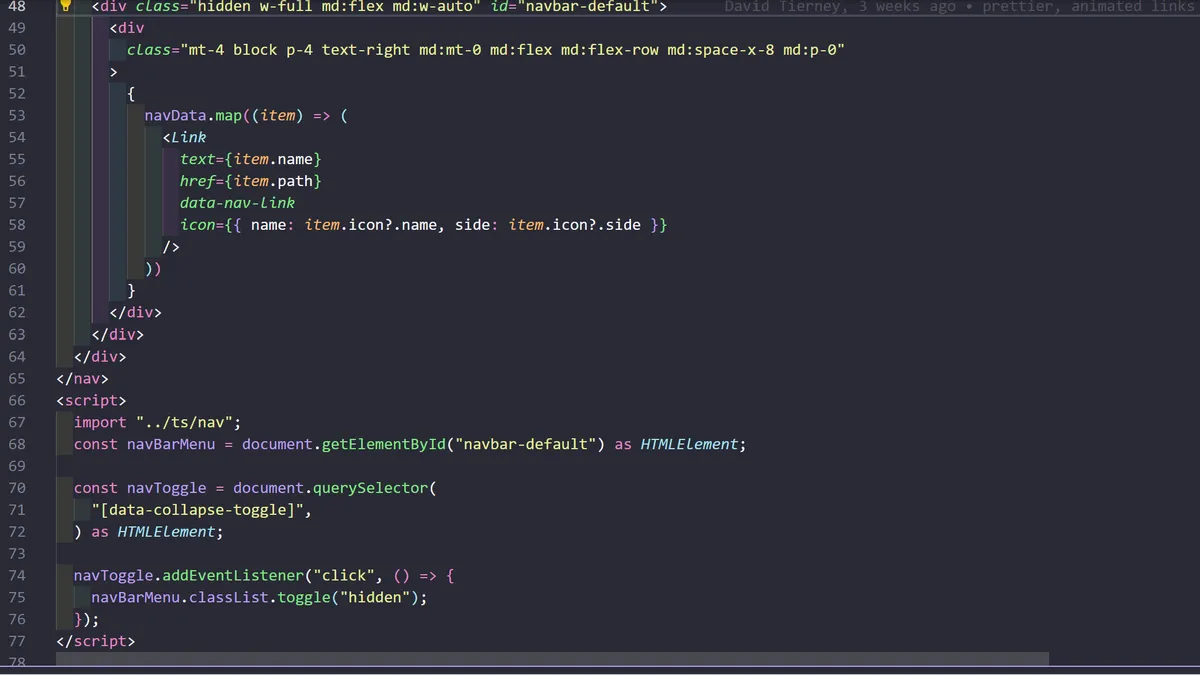
Task: Click the horizontal scrollbar below the code
Action: point(552,659)
